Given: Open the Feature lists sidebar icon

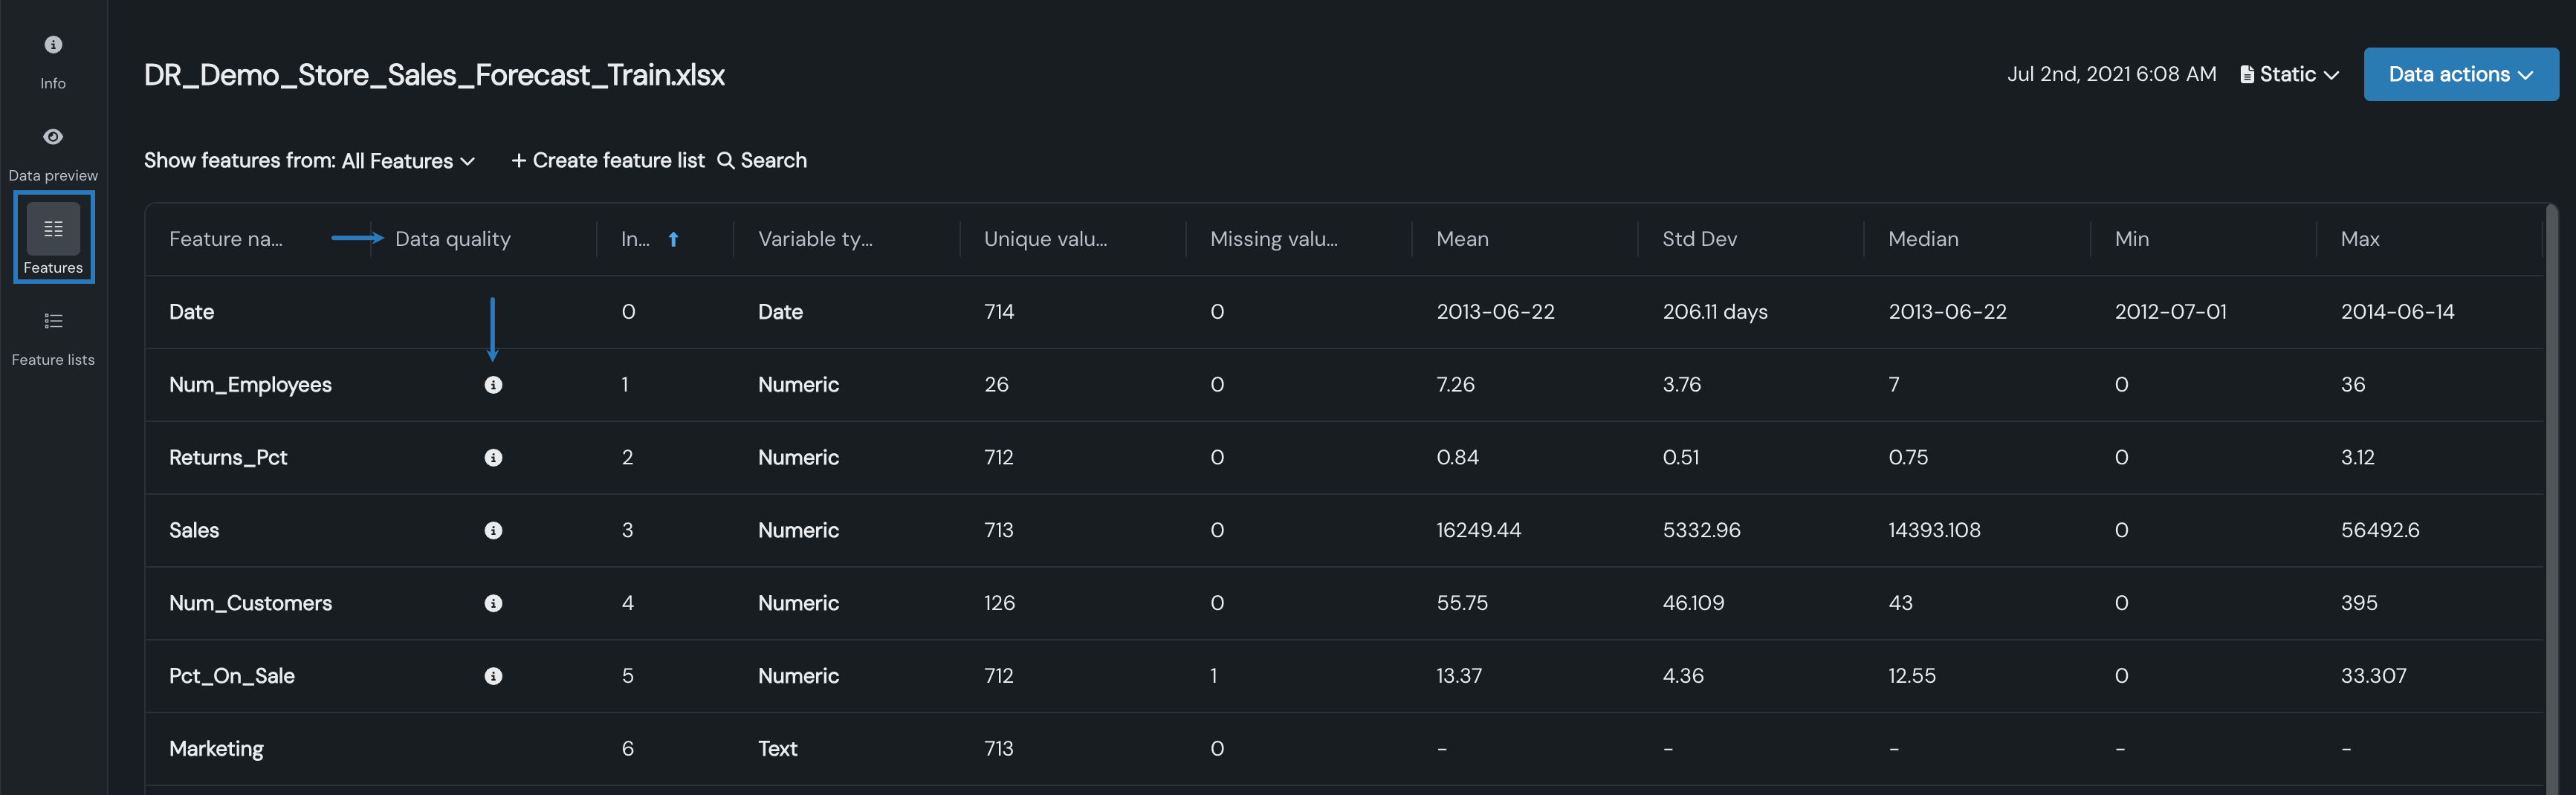Looking at the screenshot, I should point(53,321).
